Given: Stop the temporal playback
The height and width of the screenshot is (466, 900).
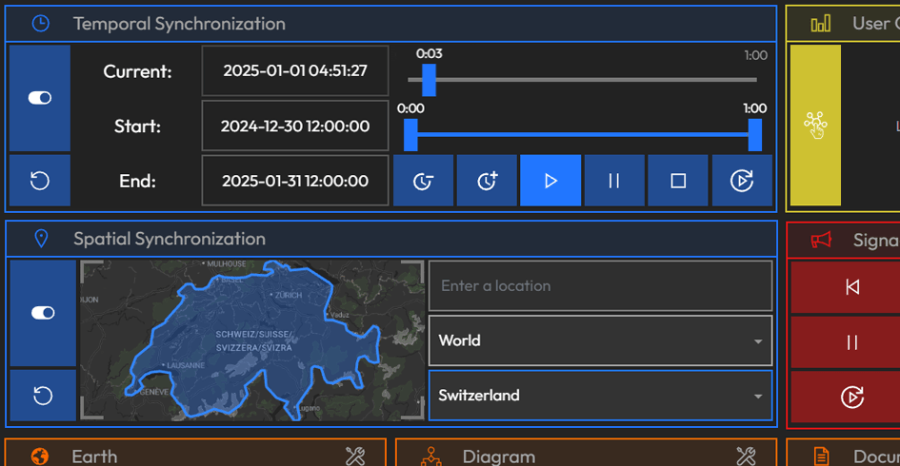Looking at the screenshot, I should click(x=678, y=181).
